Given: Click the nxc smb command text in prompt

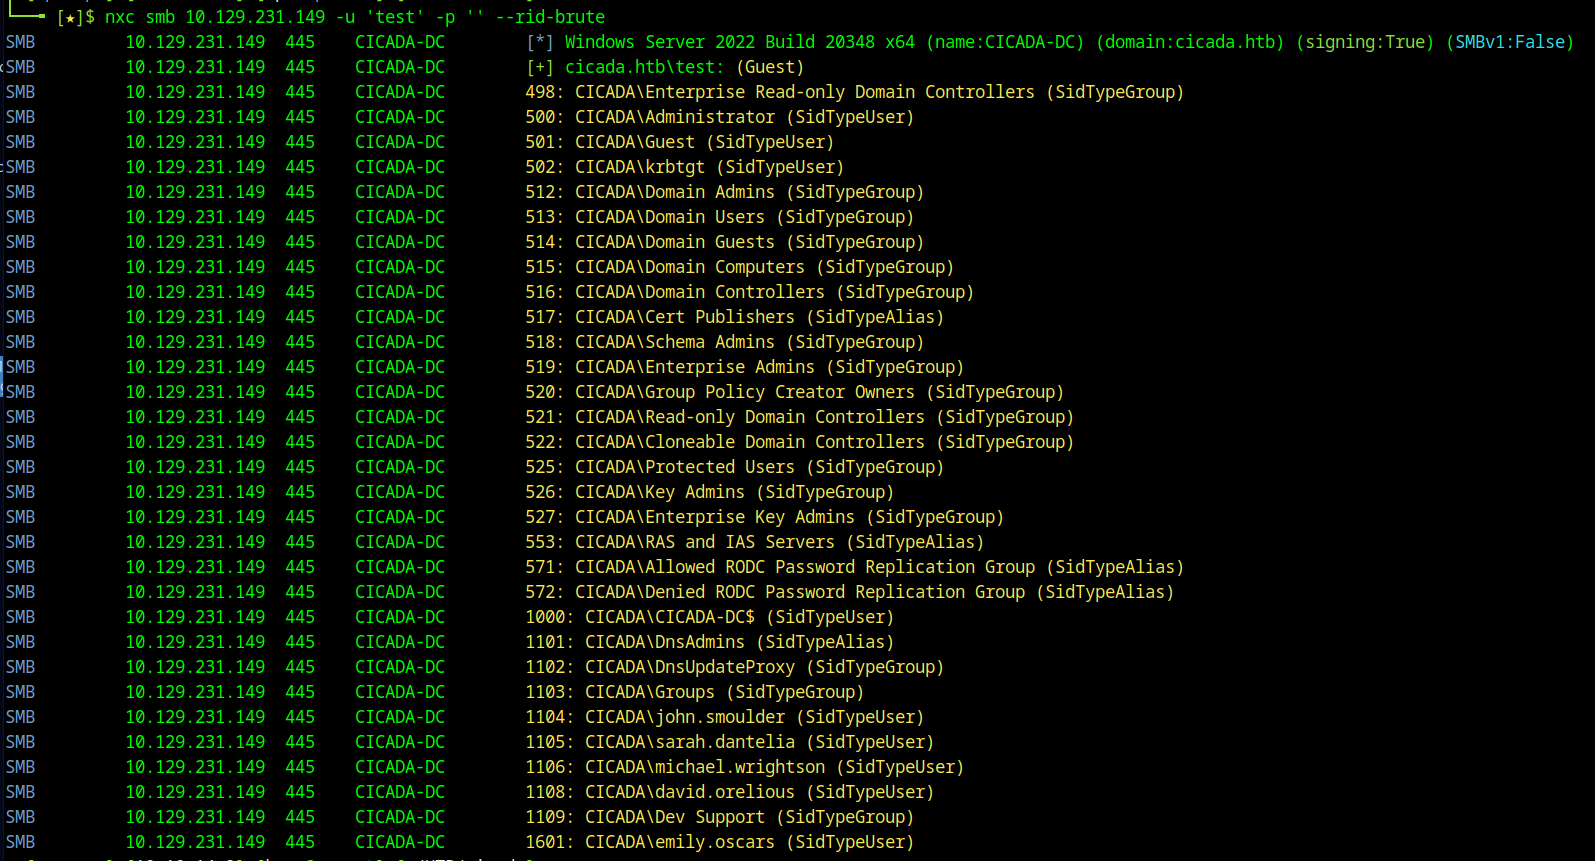Looking at the screenshot, I should tap(140, 17).
